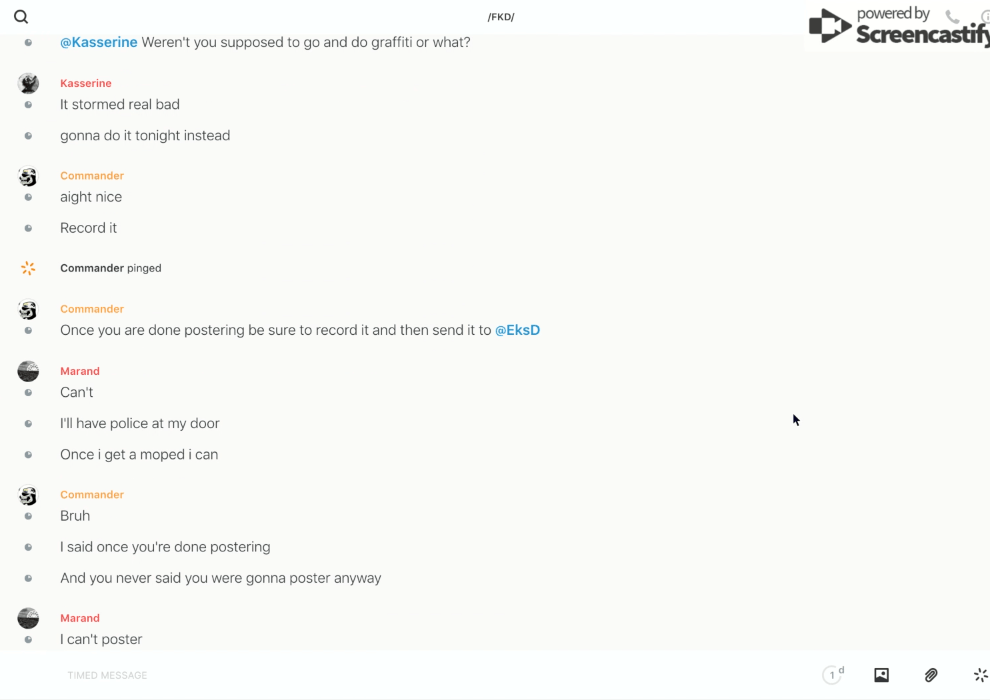Image resolution: width=990 pixels, height=700 pixels.
Task: Click Commander's avatar above the postering message
Action: click(28, 310)
